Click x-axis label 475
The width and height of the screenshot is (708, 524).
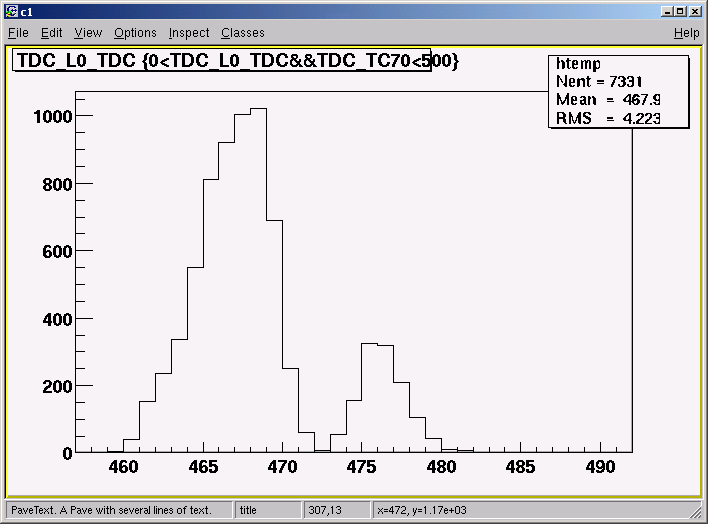pos(362,467)
